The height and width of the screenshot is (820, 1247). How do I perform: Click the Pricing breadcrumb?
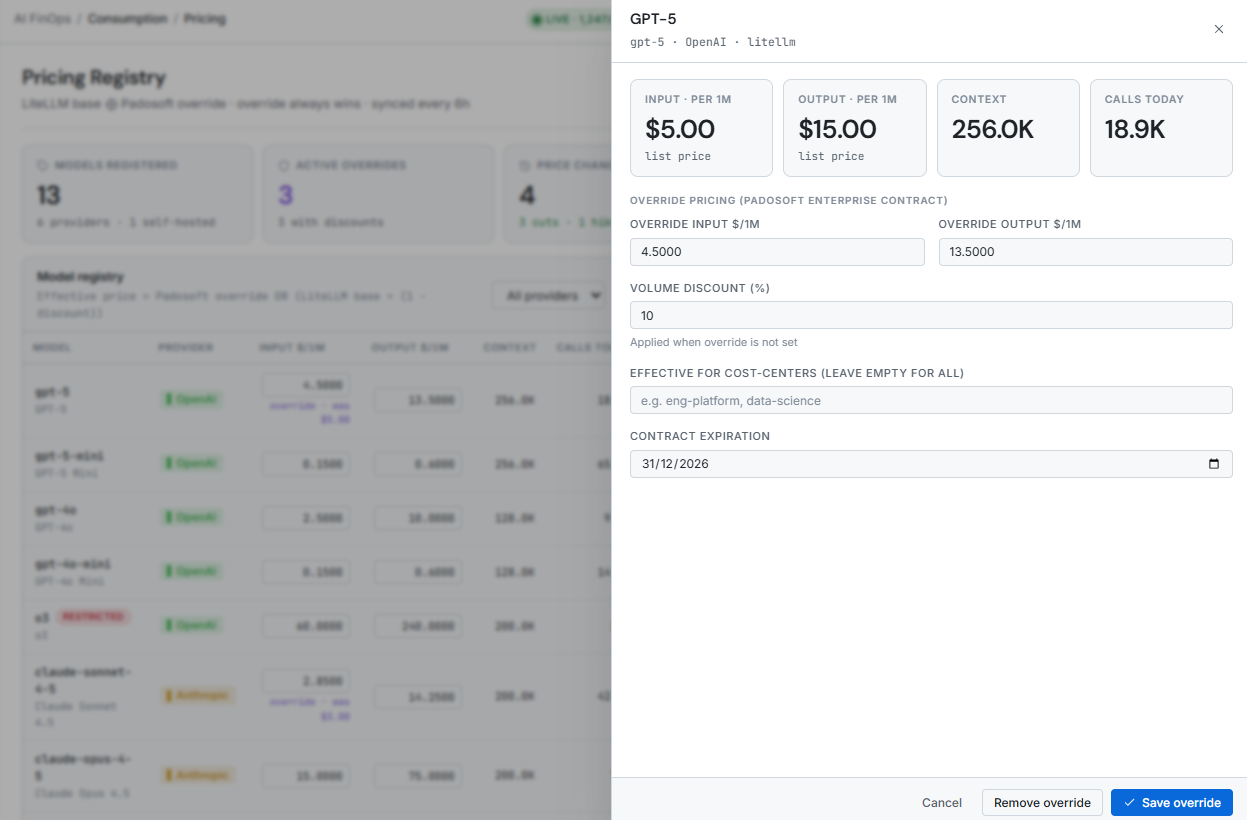pyautogui.click(x=205, y=19)
